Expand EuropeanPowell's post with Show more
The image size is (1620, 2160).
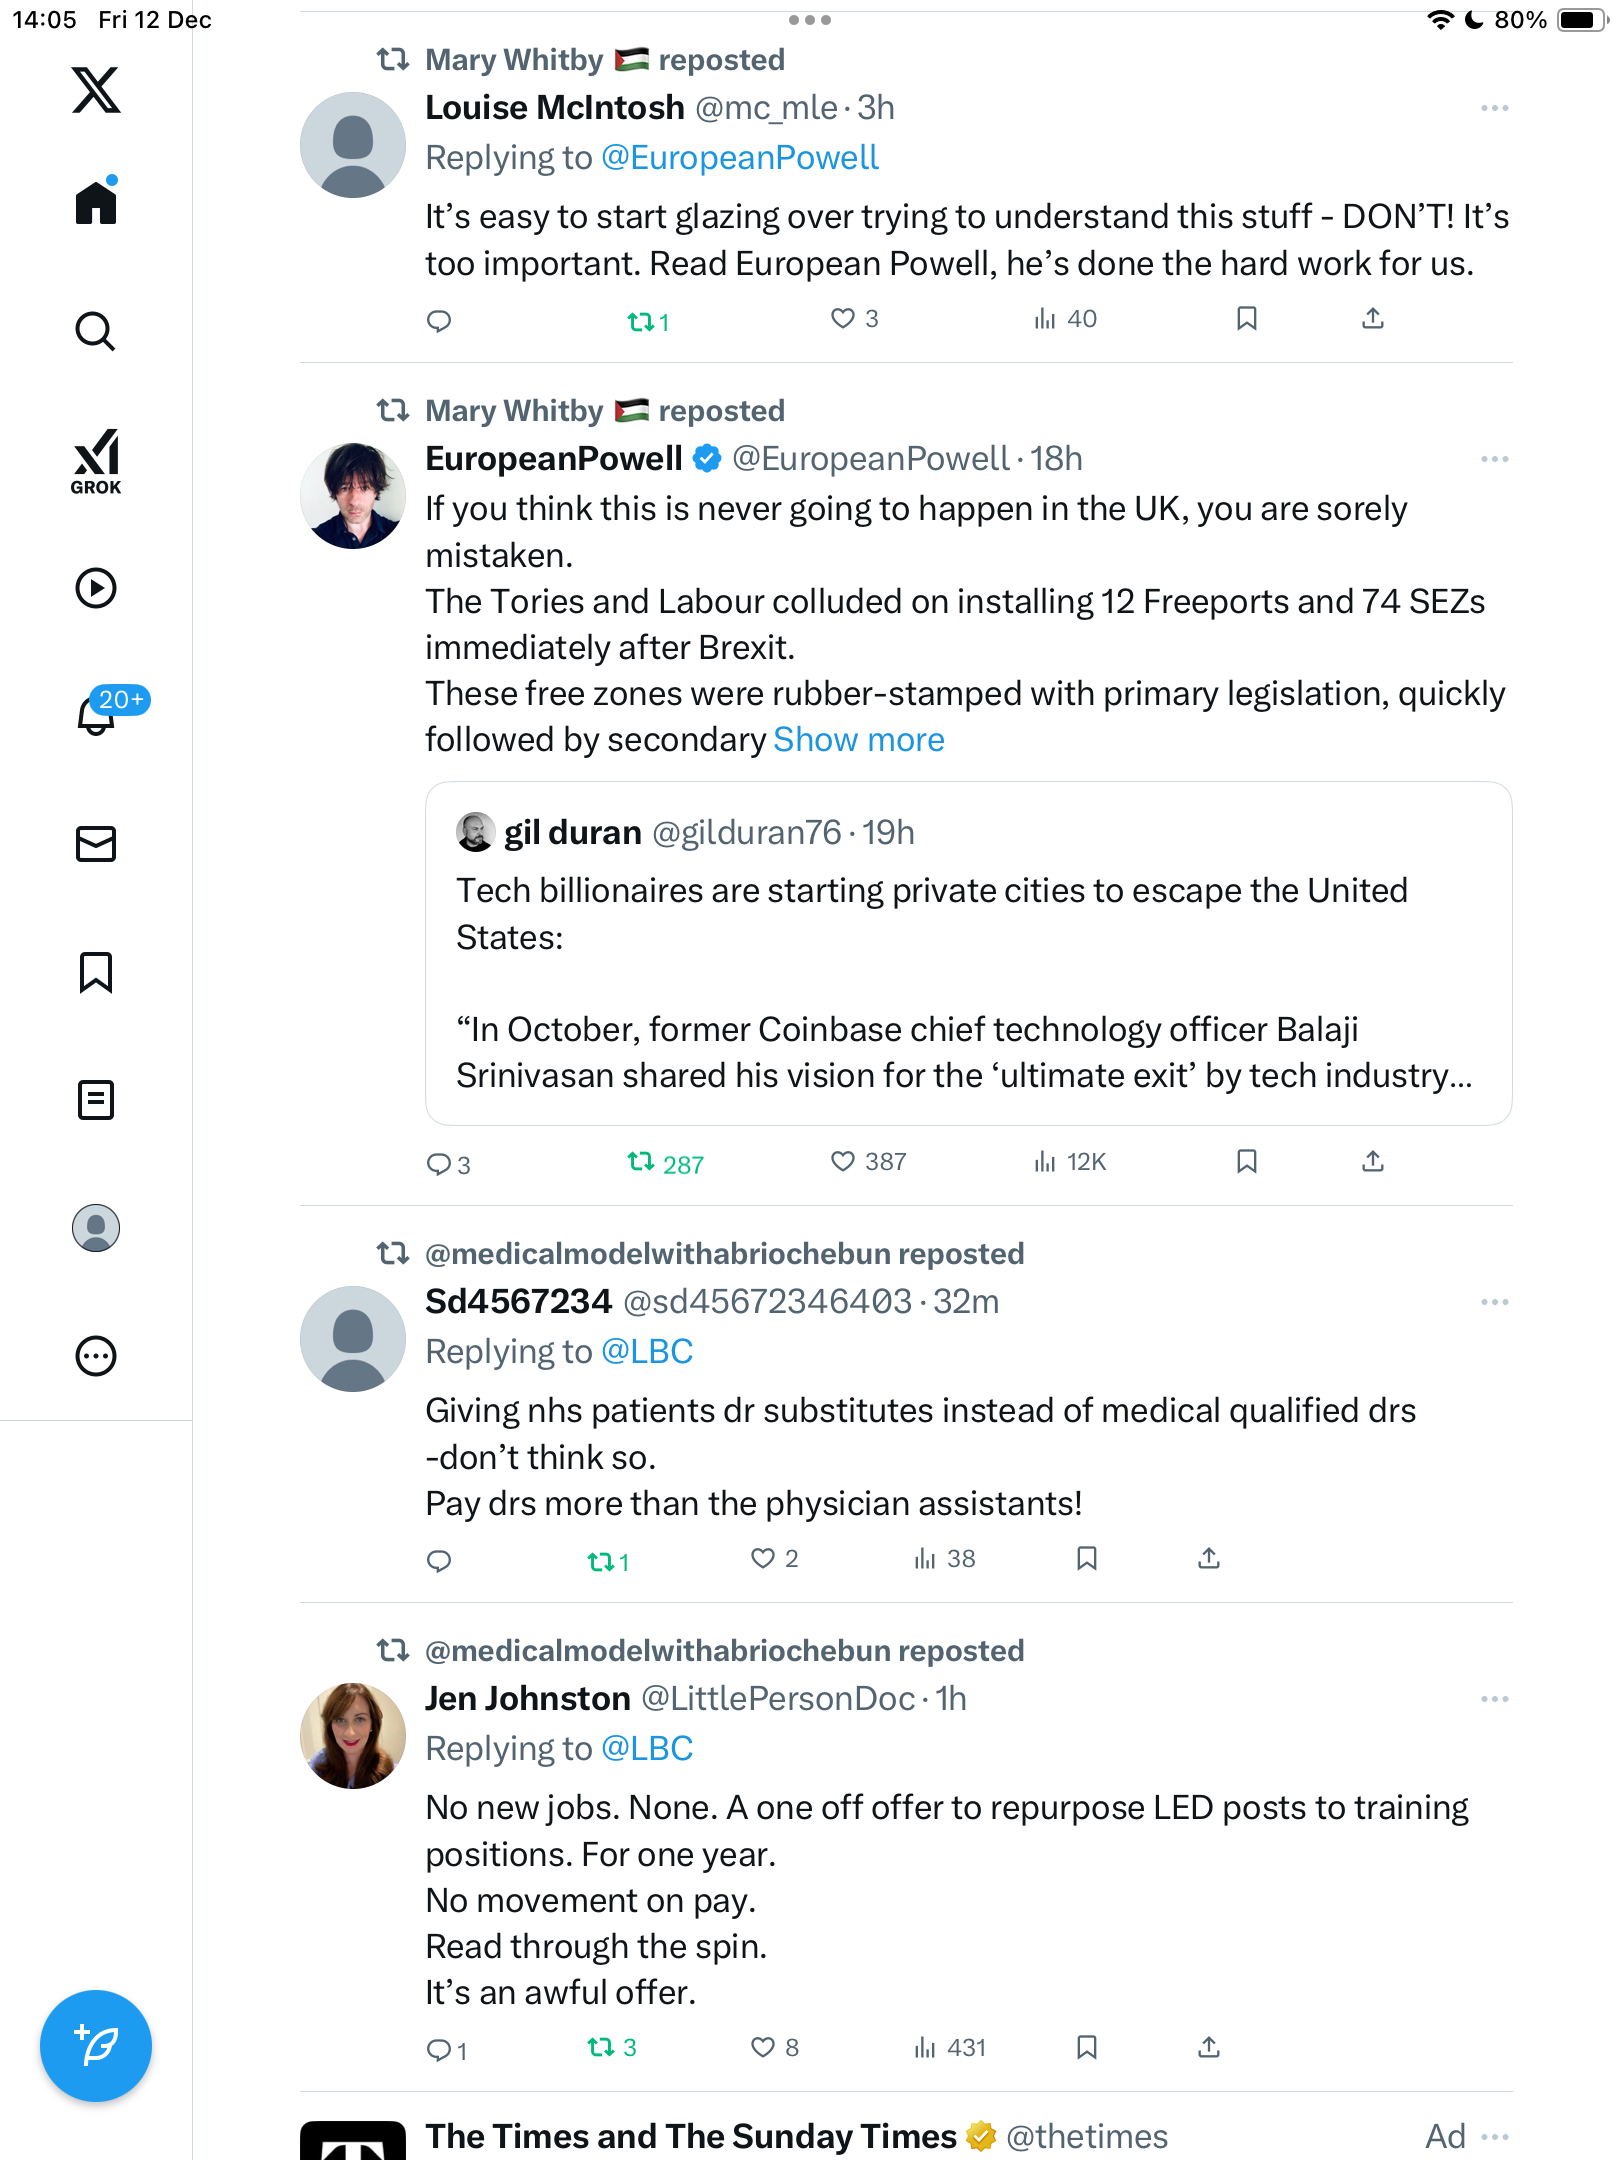click(858, 740)
